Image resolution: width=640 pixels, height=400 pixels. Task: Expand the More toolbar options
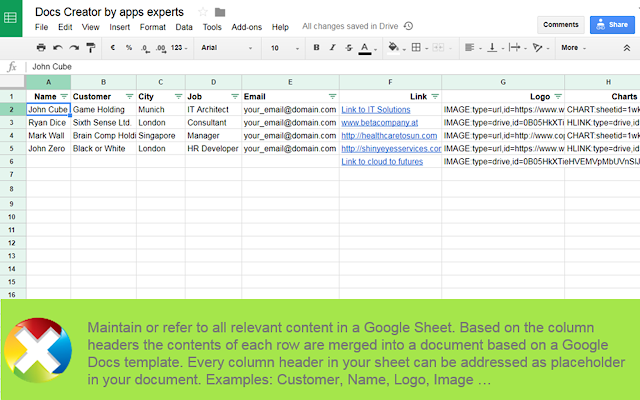[573, 48]
